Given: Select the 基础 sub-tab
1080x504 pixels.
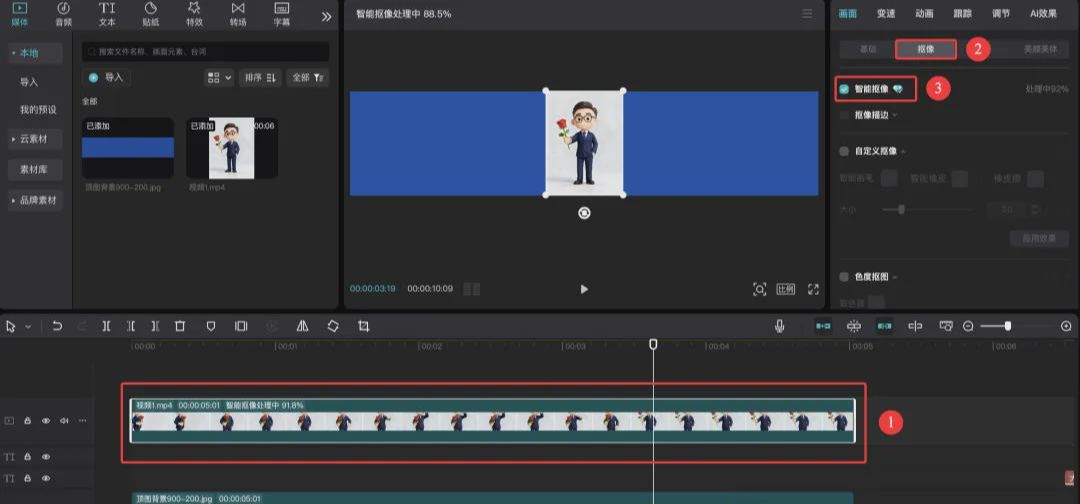Looking at the screenshot, I should tap(868, 50).
